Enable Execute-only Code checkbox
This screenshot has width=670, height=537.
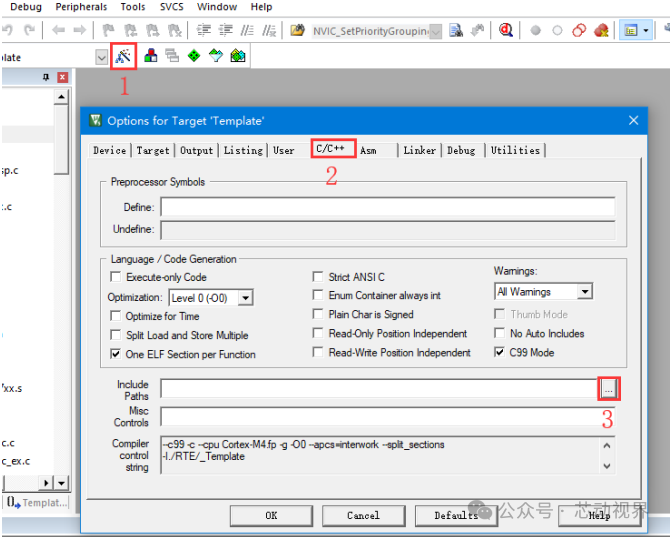point(115,277)
